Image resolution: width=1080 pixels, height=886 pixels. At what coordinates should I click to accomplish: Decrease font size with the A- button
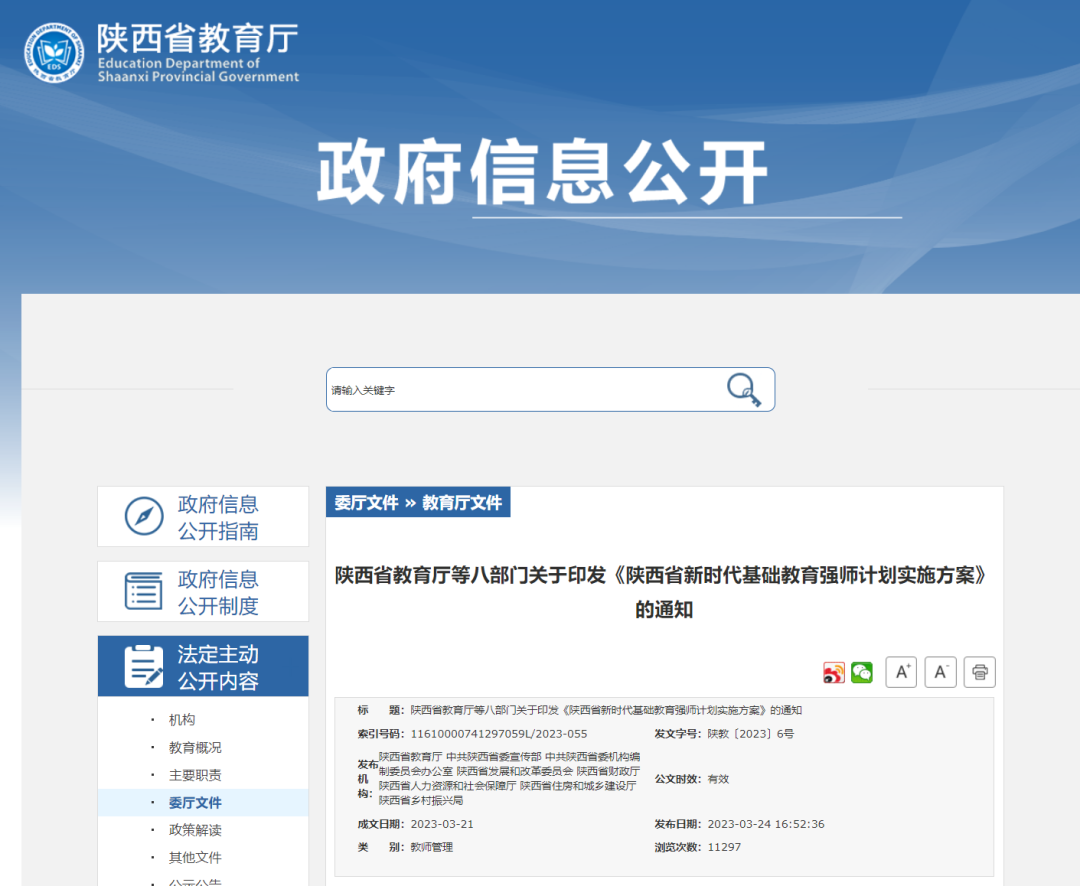[940, 672]
